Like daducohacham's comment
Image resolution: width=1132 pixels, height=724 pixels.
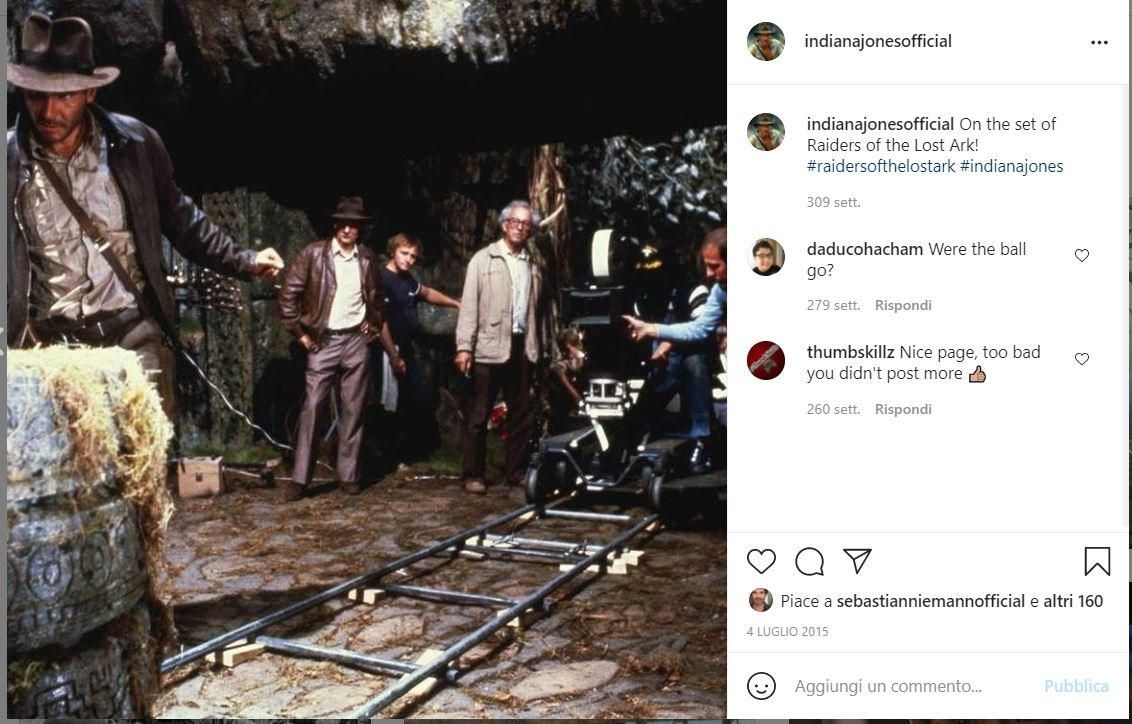pyautogui.click(x=1081, y=256)
